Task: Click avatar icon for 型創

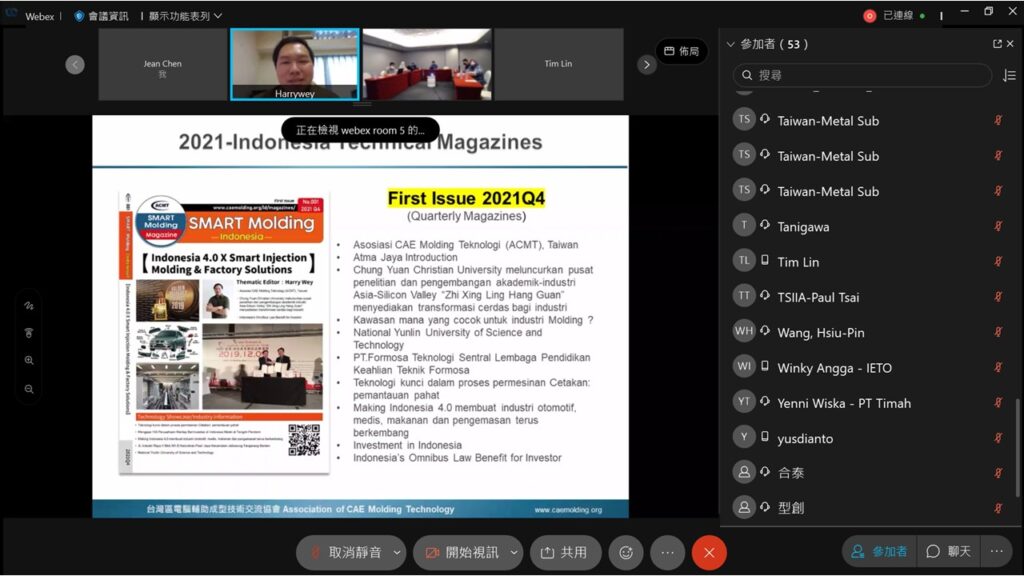Action: (744, 507)
